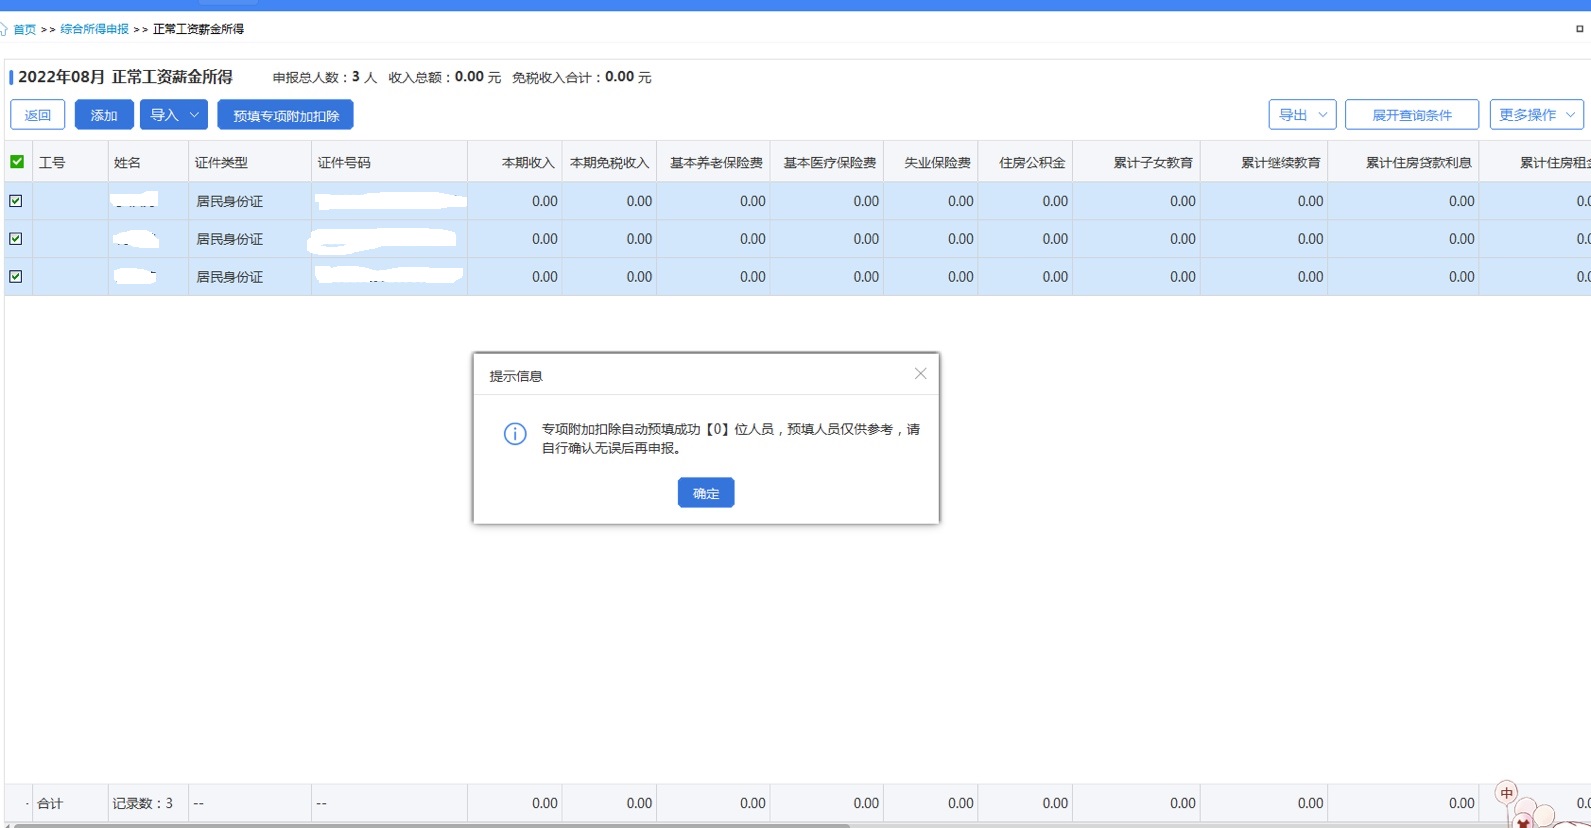Screen dimensions: 1591x828
Task: Open 综合所得申报 breadcrumb link
Action: click(94, 29)
